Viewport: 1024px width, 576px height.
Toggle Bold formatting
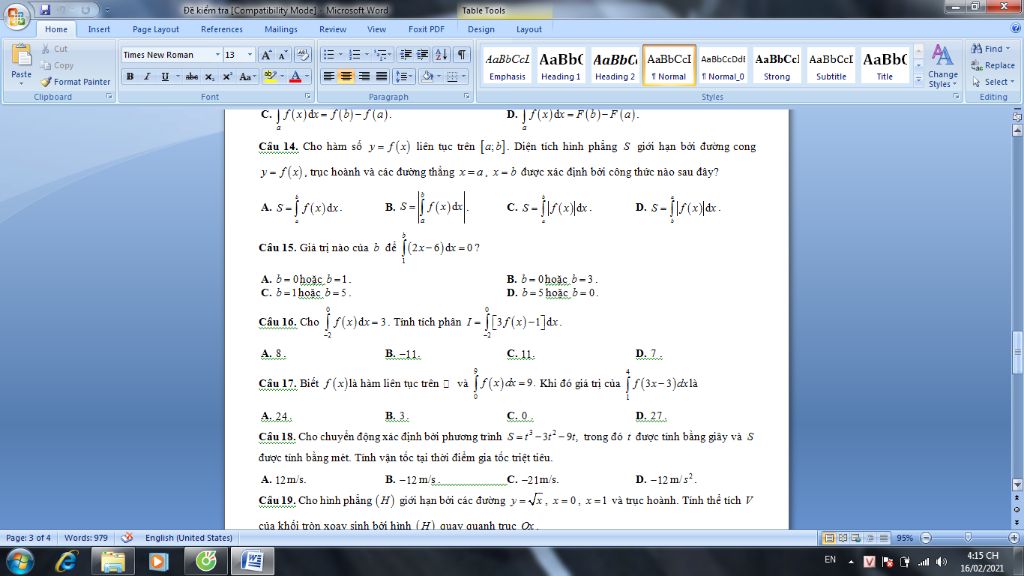pos(130,76)
